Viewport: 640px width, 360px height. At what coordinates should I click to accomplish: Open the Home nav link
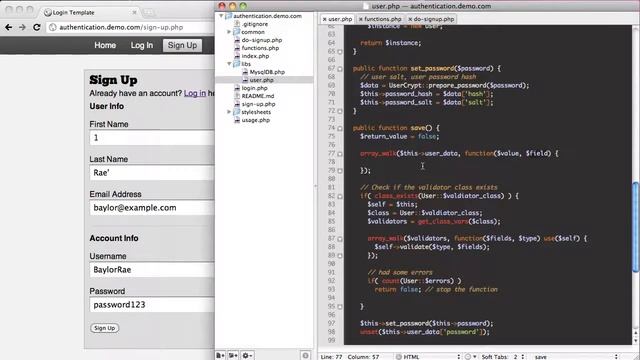105,45
